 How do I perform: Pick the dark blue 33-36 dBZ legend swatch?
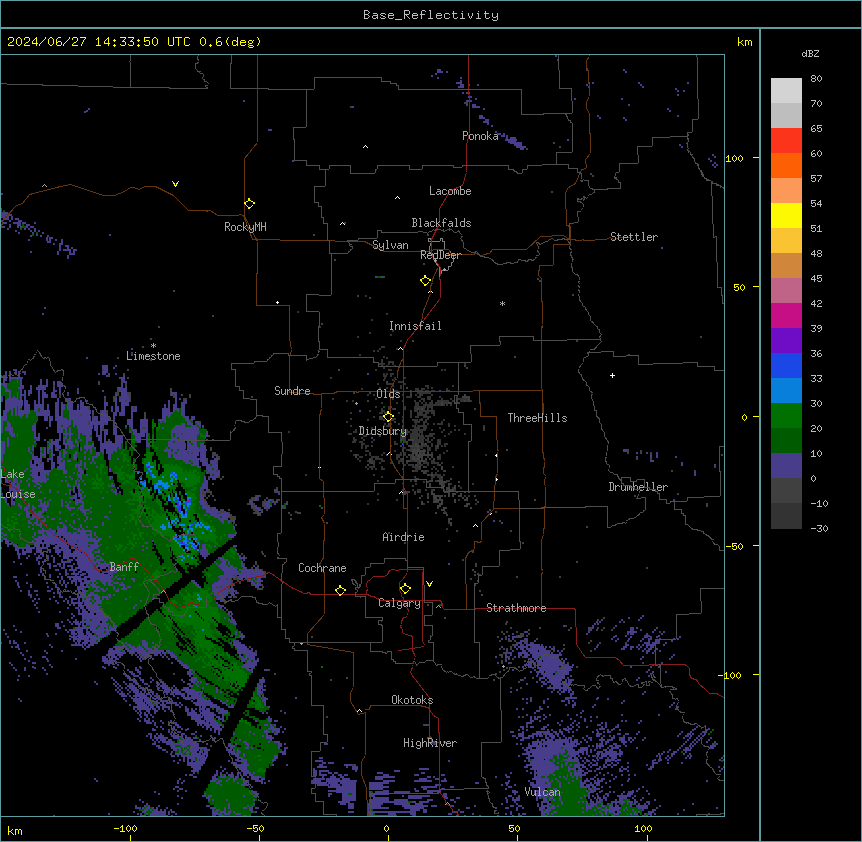[786, 365]
